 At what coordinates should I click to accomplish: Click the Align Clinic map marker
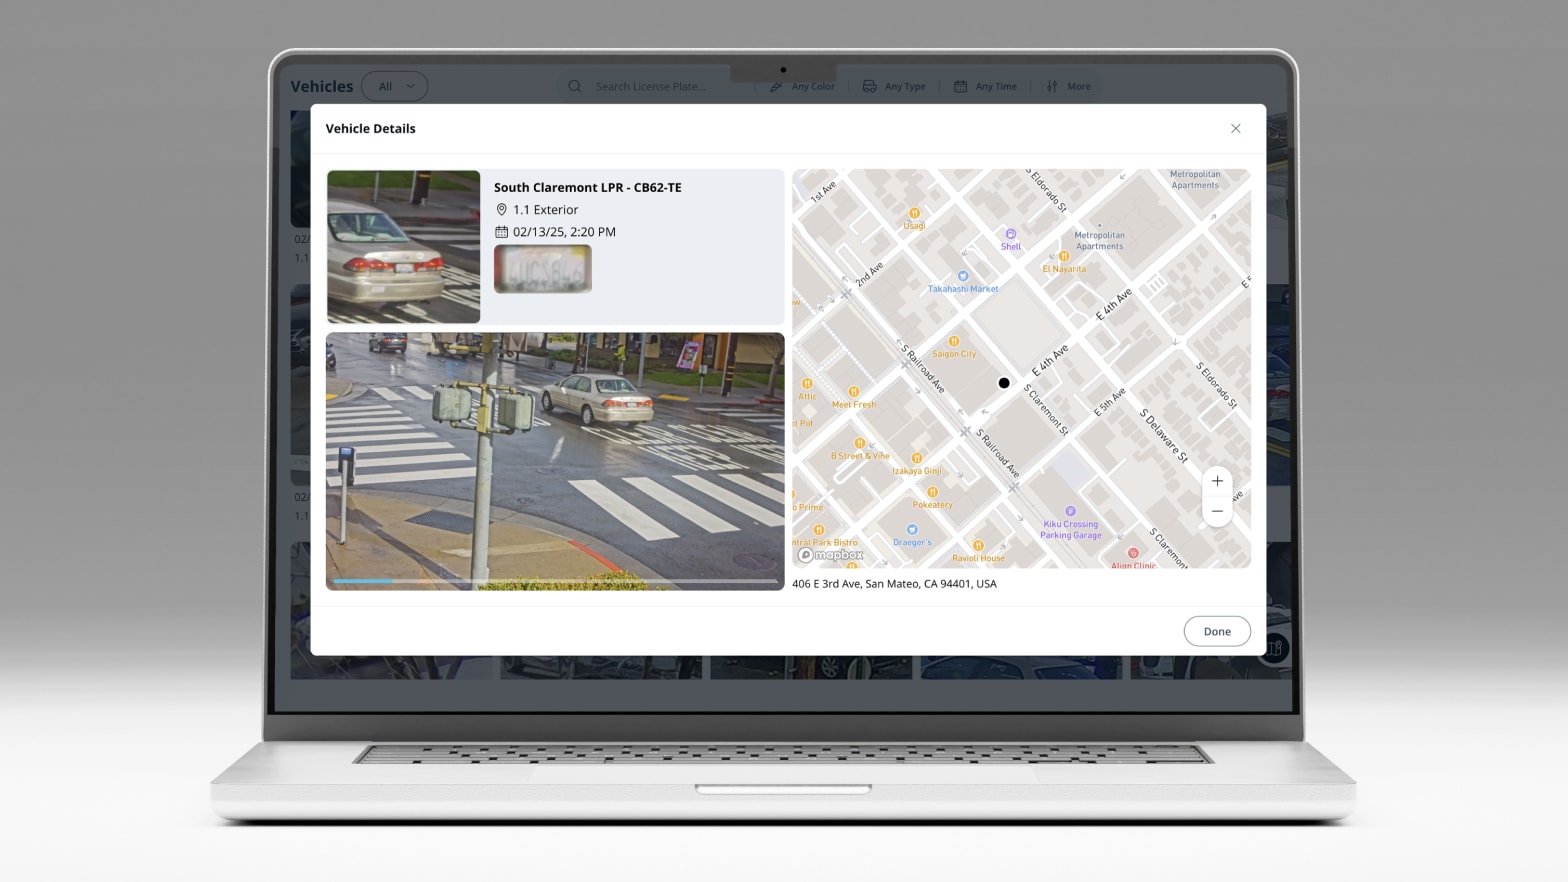(1133, 553)
